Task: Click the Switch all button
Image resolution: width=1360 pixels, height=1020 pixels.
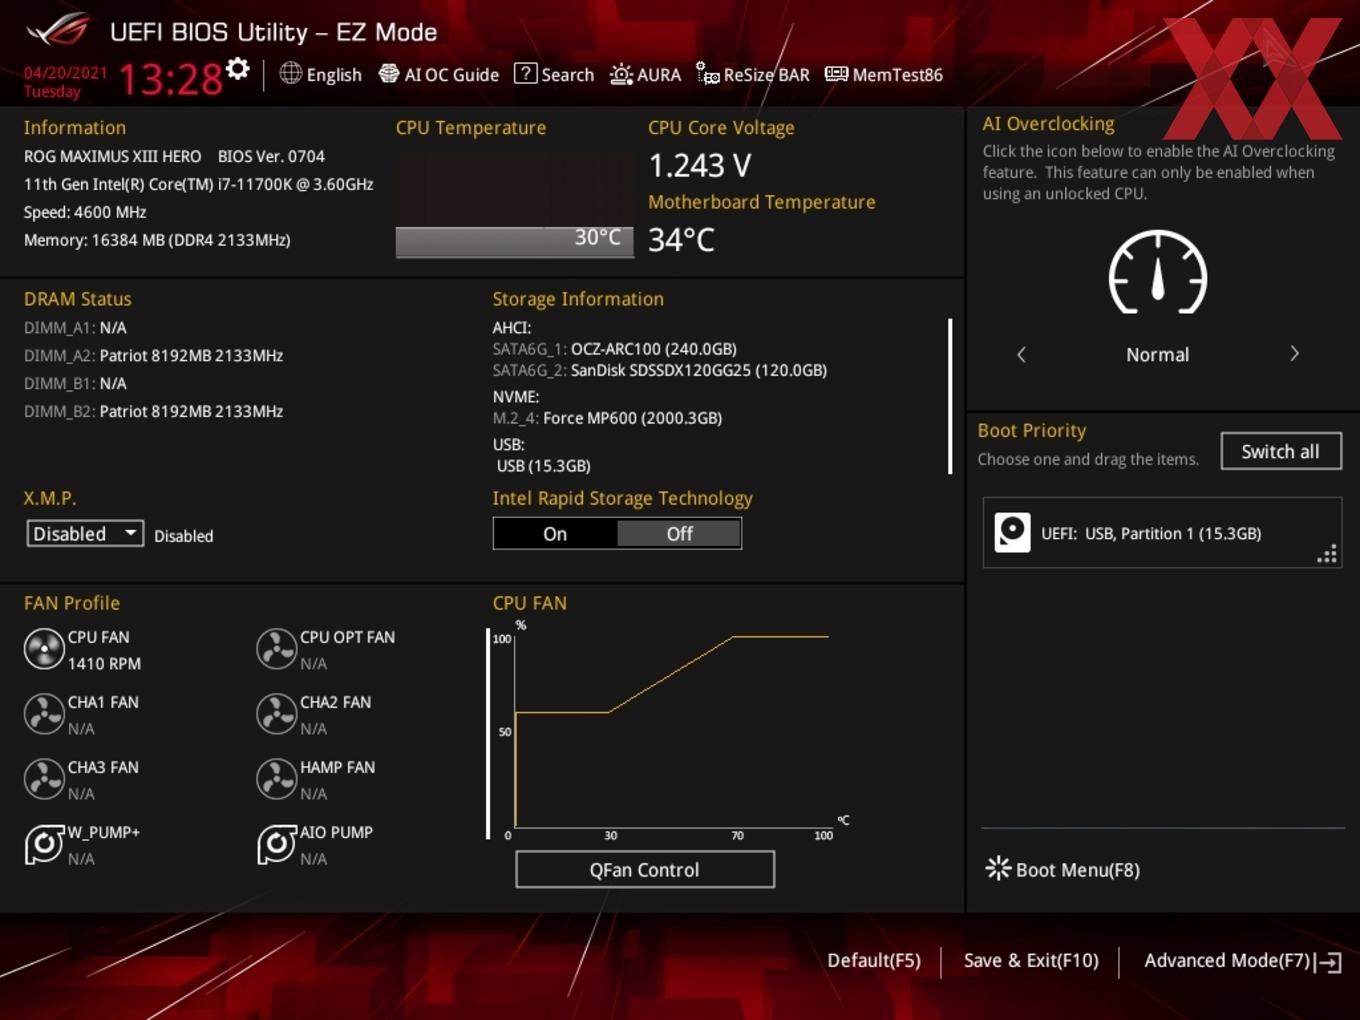Action: 1281,451
